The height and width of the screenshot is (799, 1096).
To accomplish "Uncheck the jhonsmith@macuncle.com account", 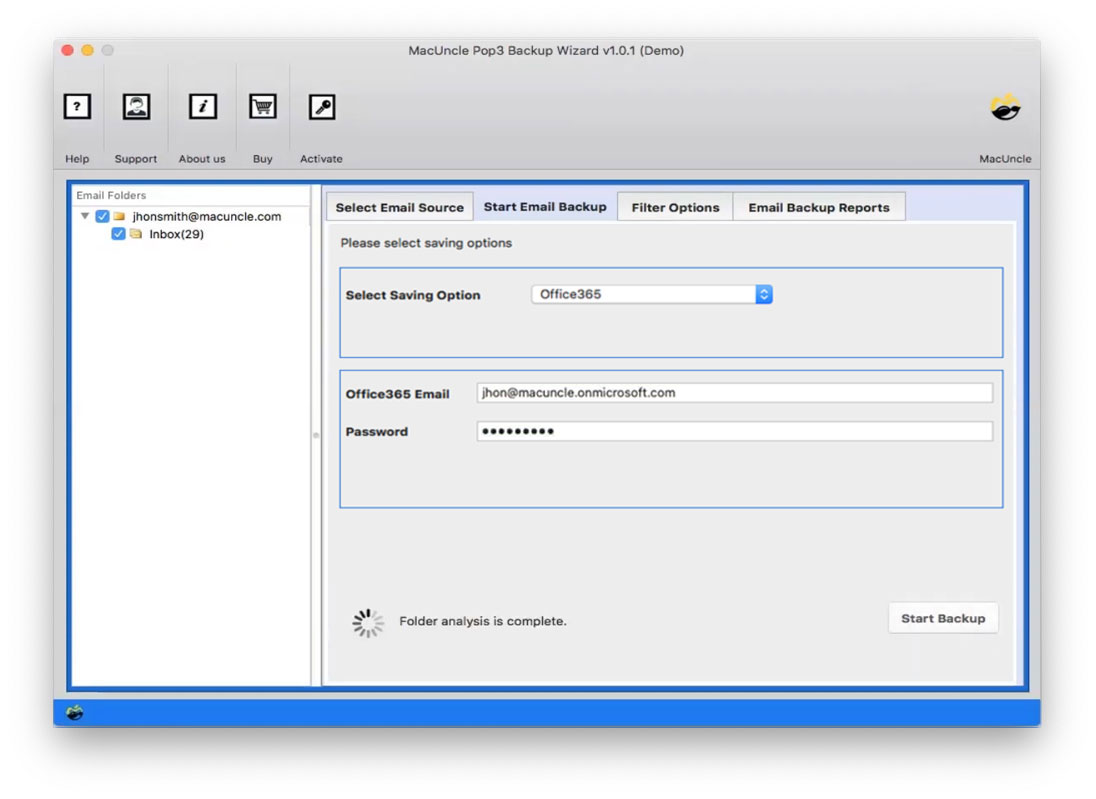I will [100, 216].
